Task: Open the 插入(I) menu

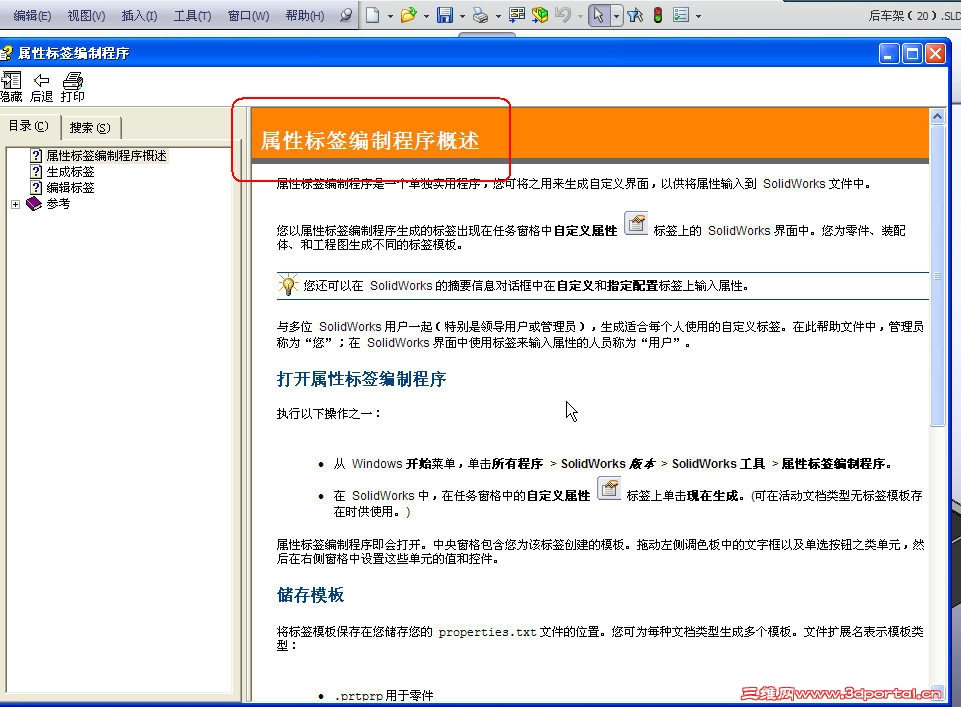Action: [139, 15]
